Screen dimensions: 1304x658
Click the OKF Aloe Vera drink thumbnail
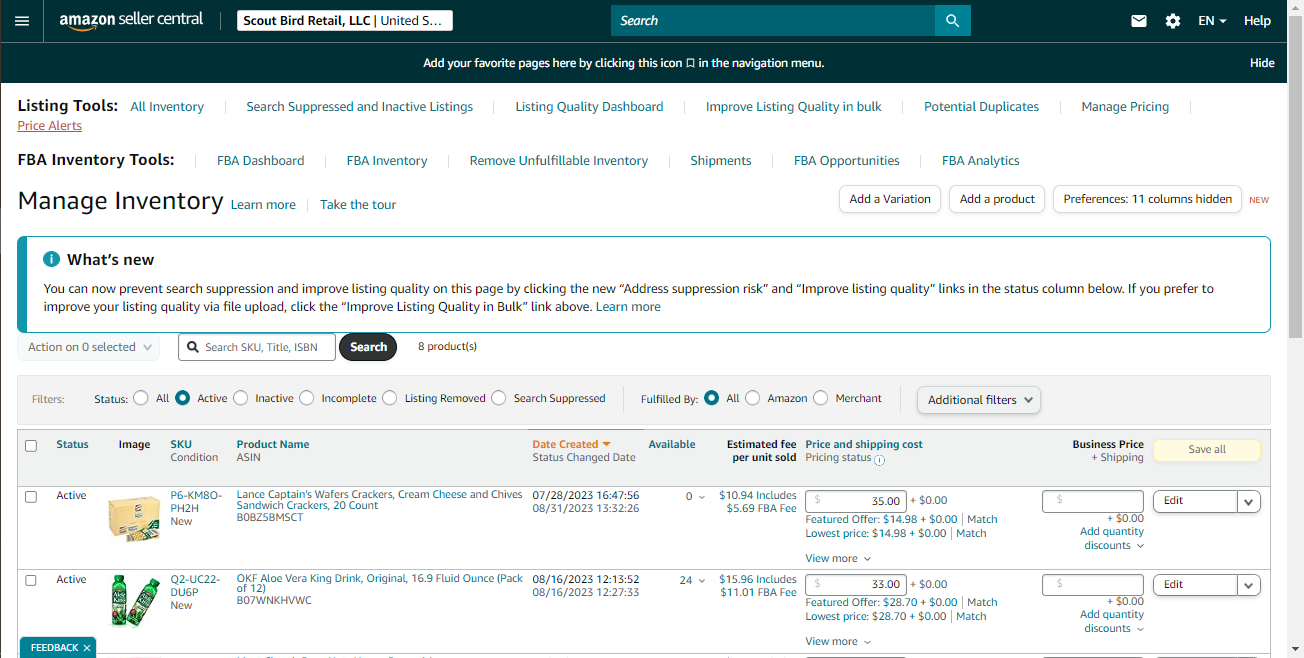pyautogui.click(x=134, y=602)
